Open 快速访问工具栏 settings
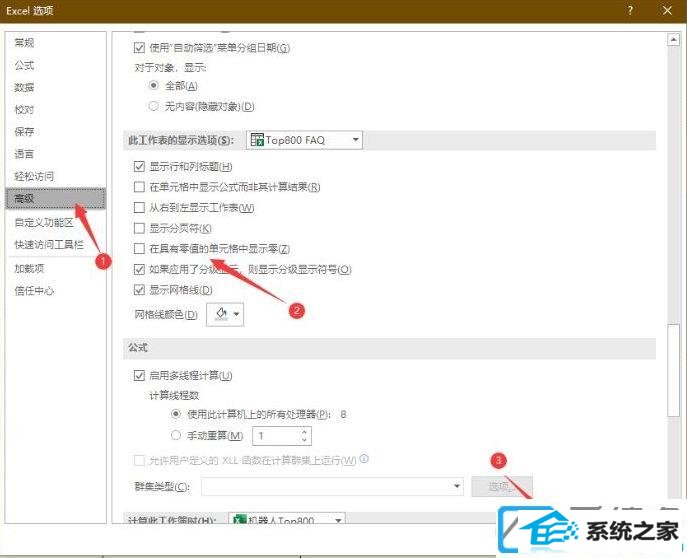Image resolution: width=687 pixels, height=558 pixels. 49,244
